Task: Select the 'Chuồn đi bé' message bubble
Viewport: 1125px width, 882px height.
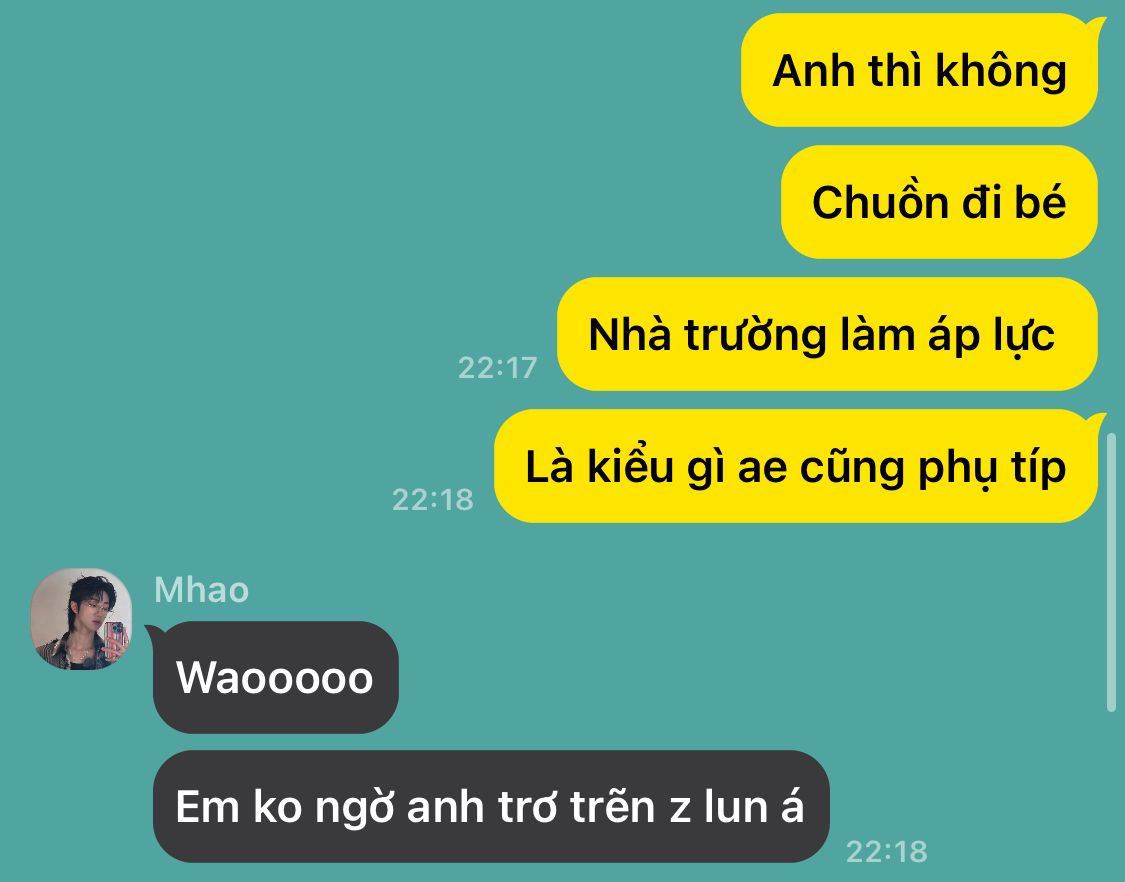Action: click(x=939, y=202)
